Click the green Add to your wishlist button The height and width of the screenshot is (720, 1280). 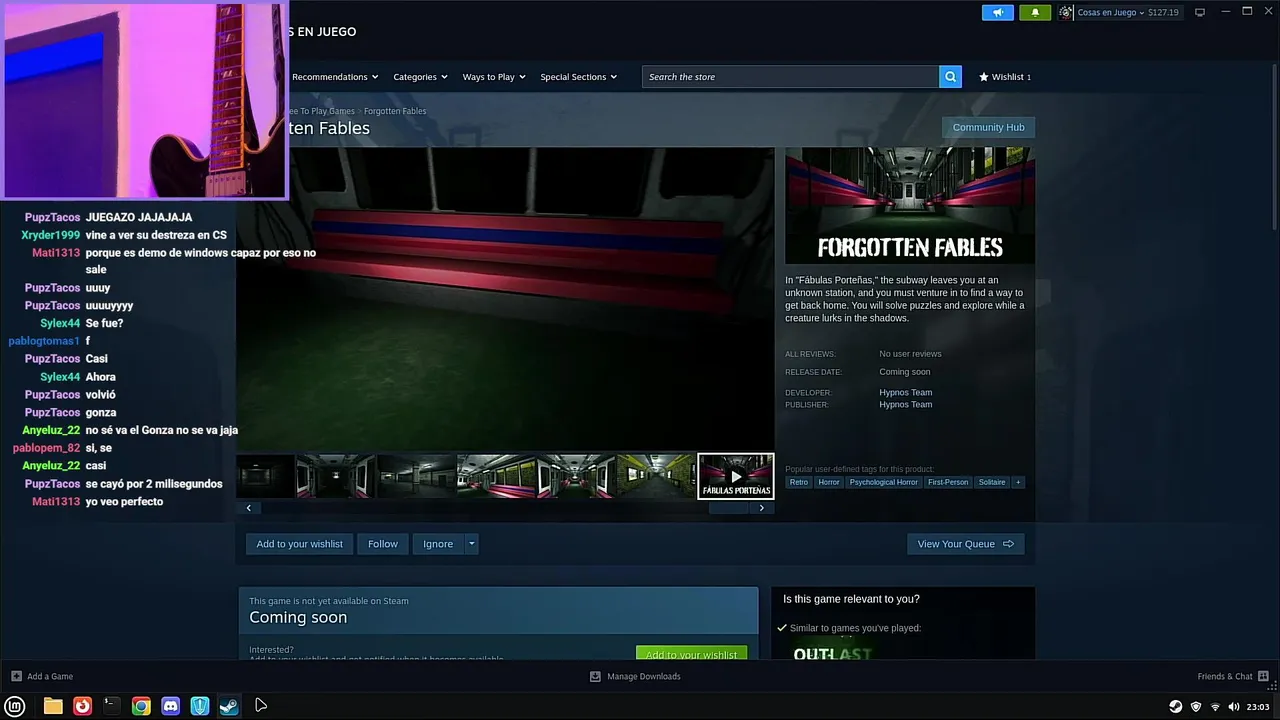point(691,653)
